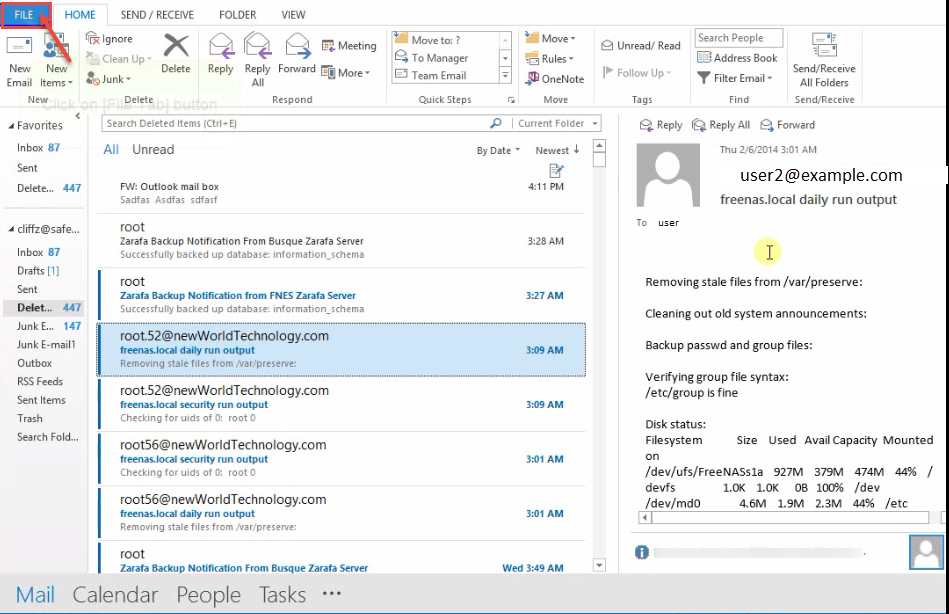
Task: Open the navigation options ellipsis
Action: 332,593
